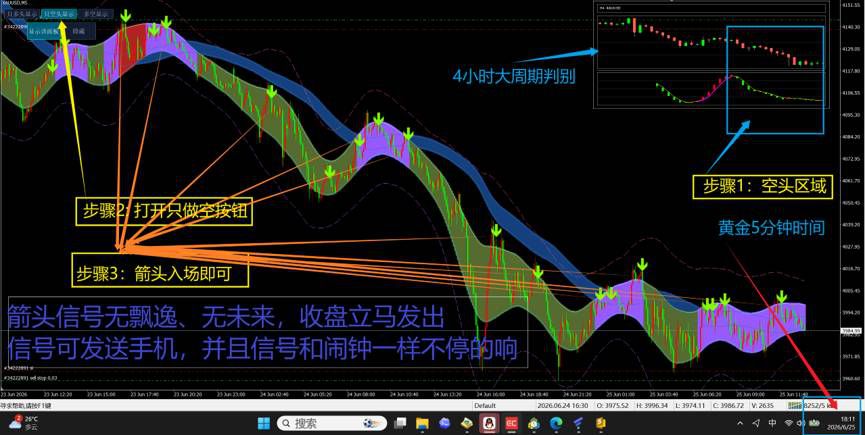
Task: Click status bar time '2026.06.24 16:30'
Action: click(x=561, y=405)
